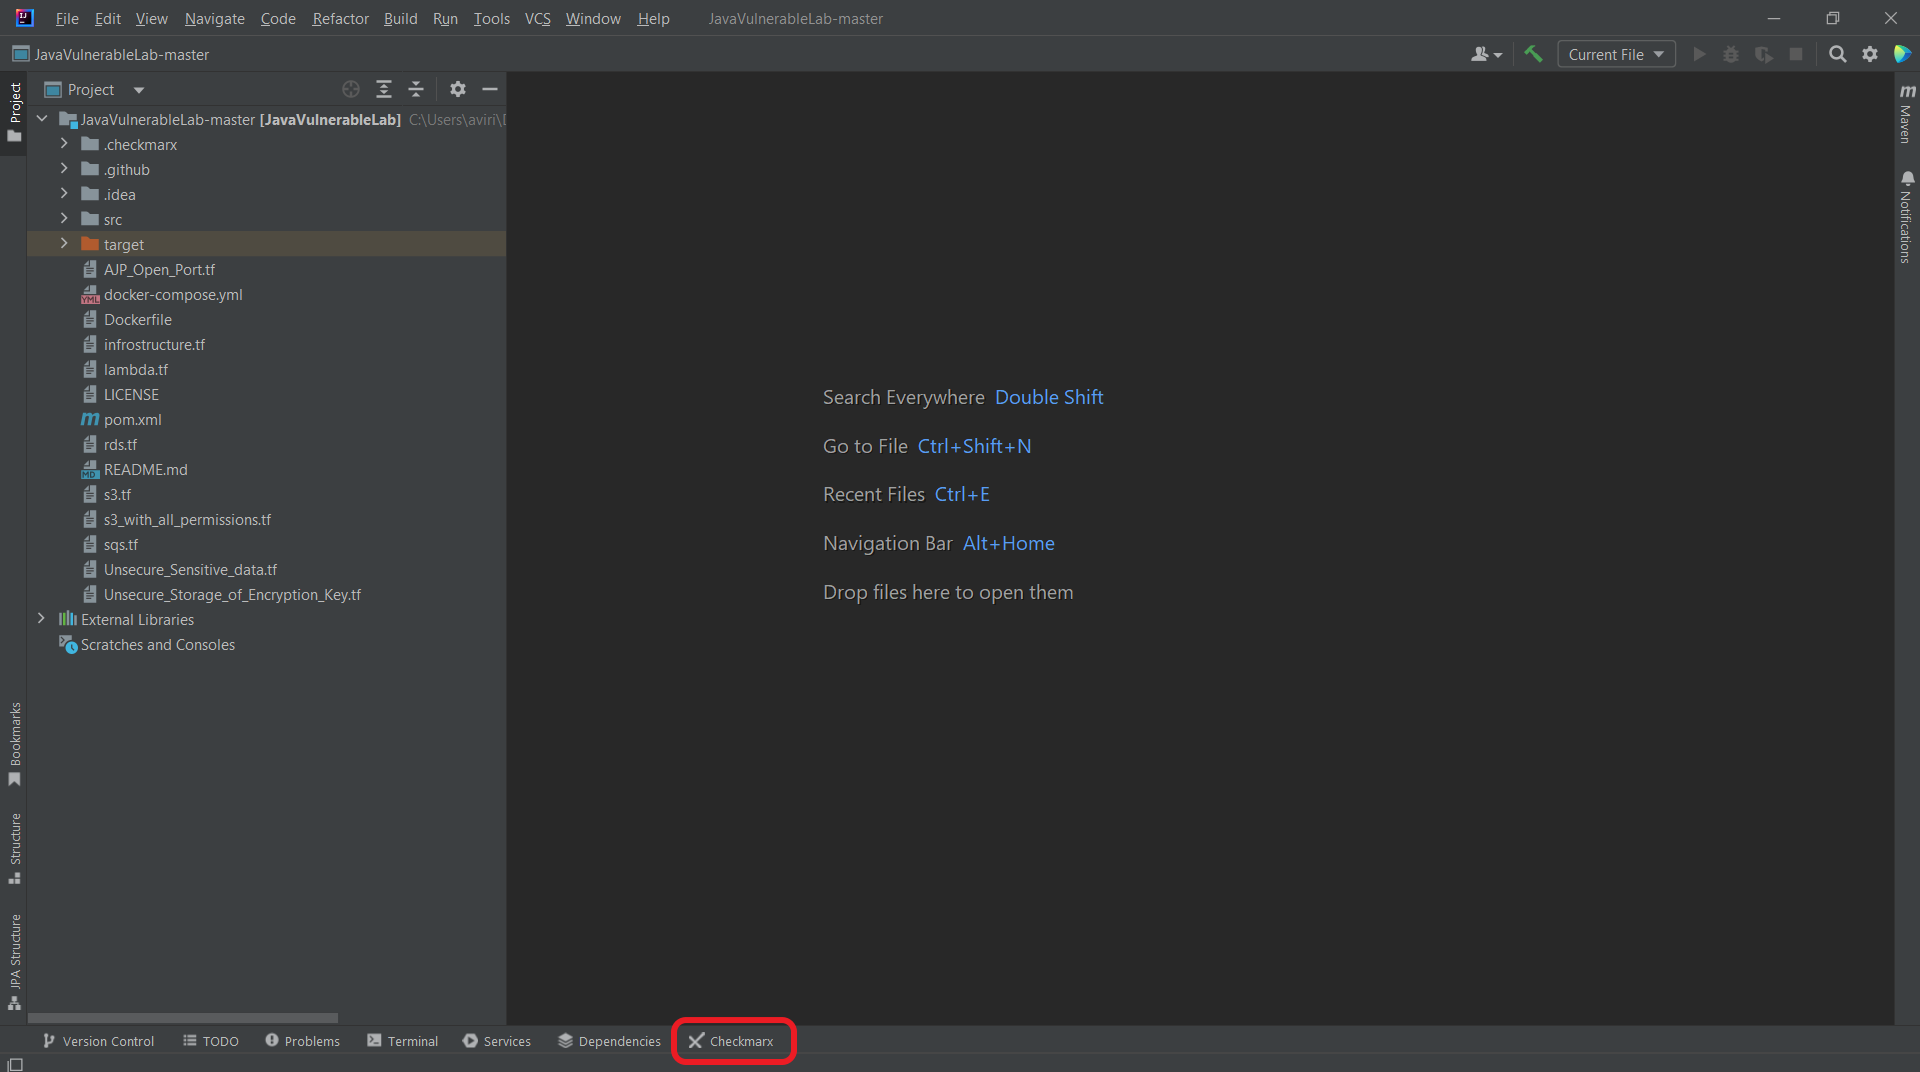Open the Checkmarx tool window tab
This screenshot has width=1920, height=1072.
pos(732,1041)
